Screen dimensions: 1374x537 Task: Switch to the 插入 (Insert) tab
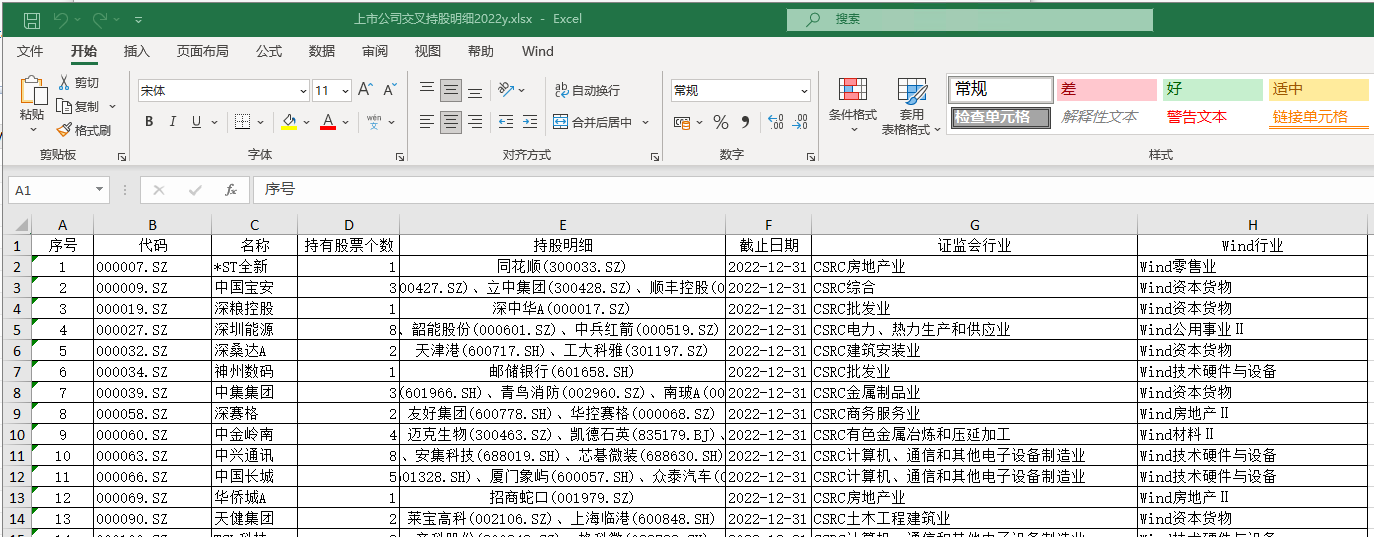tap(137, 51)
